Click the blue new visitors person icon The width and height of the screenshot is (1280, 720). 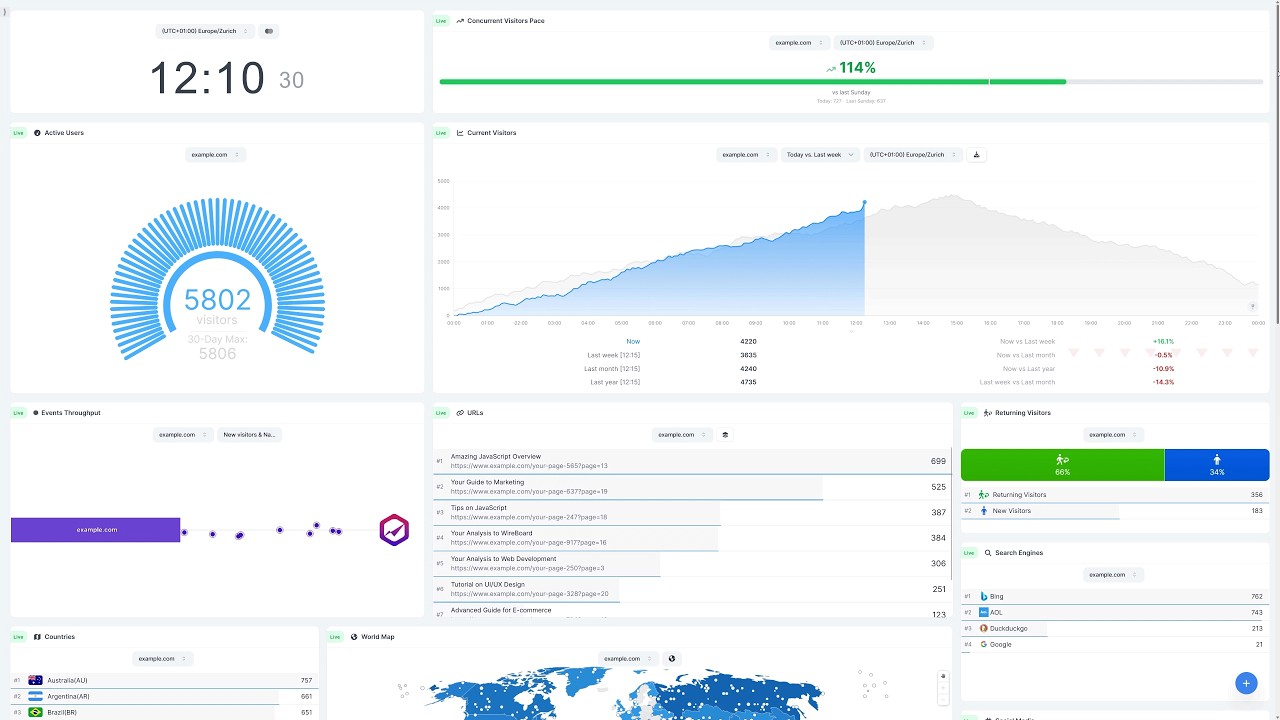tap(1217, 460)
